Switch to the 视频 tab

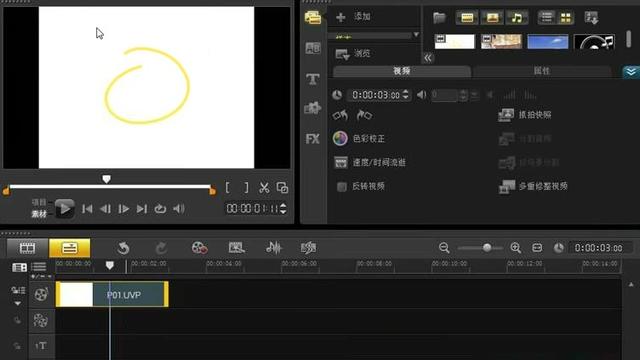[x=402, y=71]
